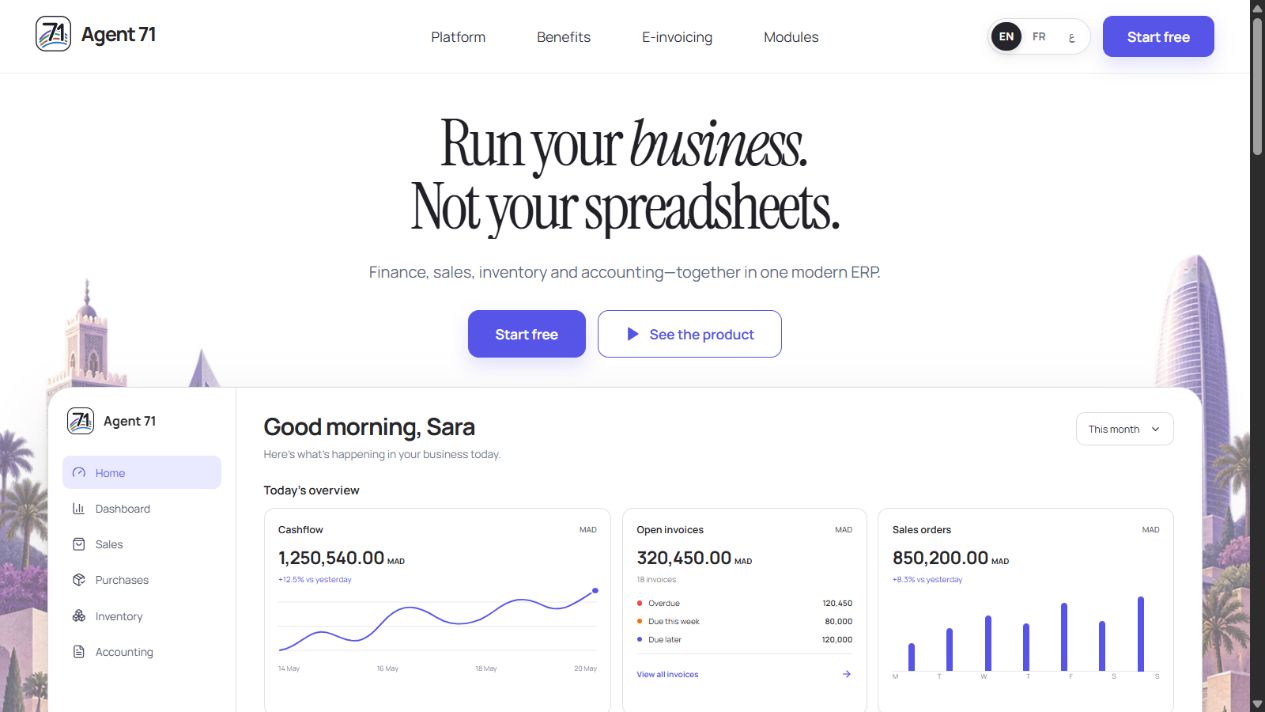The width and height of the screenshot is (1265, 712).
Task: Click the Agent 71 logo in dashboard sidebar
Action: point(80,421)
